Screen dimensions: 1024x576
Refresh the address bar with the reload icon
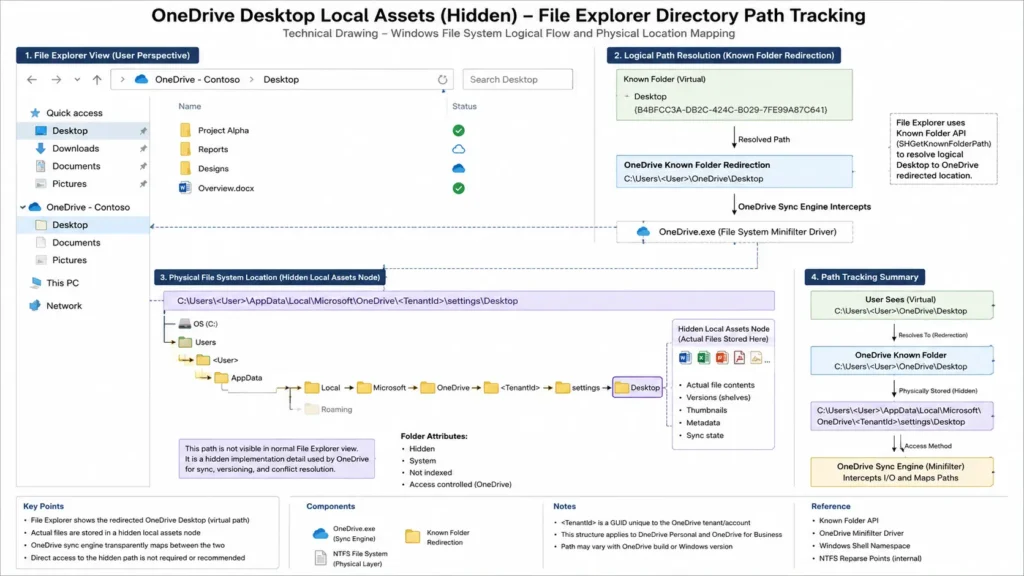pos(442,80)
